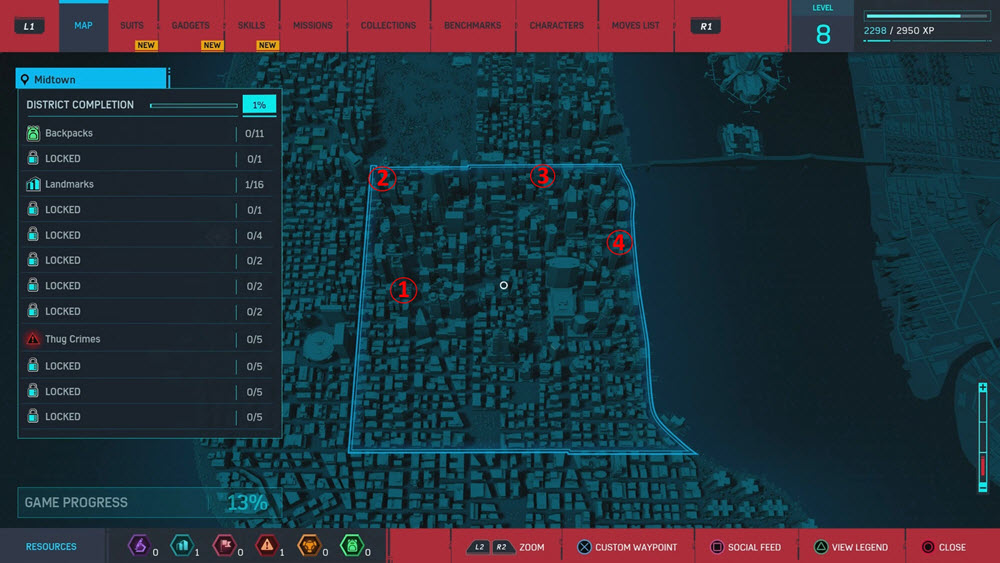Click the NEW badge under SUITS

pyautogui.click(x=146, y=45)
